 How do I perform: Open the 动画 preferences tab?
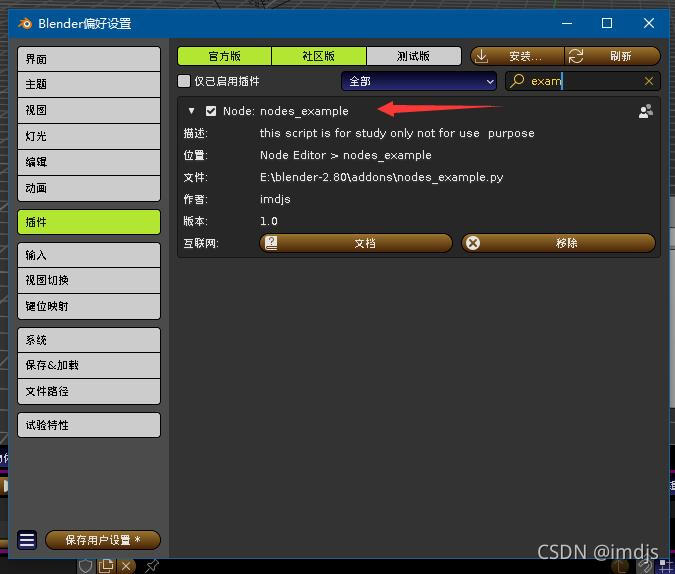click(x=89, y=188)
